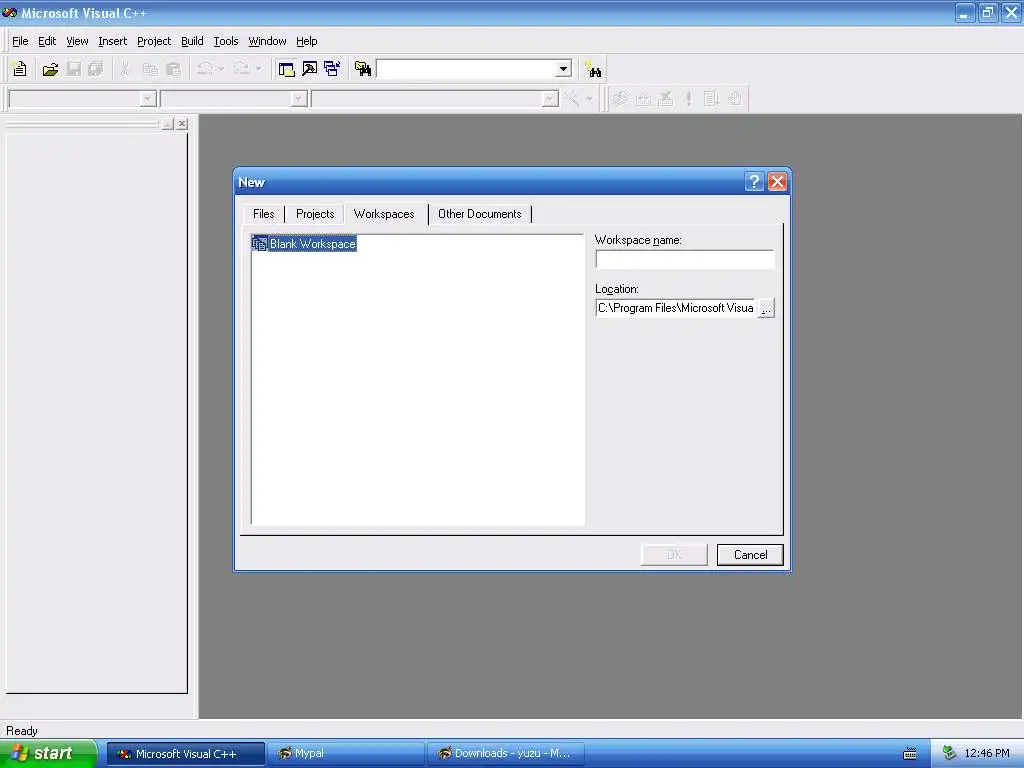The width and height of the screenshot is (1024, 768).
Task: Open the Undo history dropdown arrow
Action: 221,69
